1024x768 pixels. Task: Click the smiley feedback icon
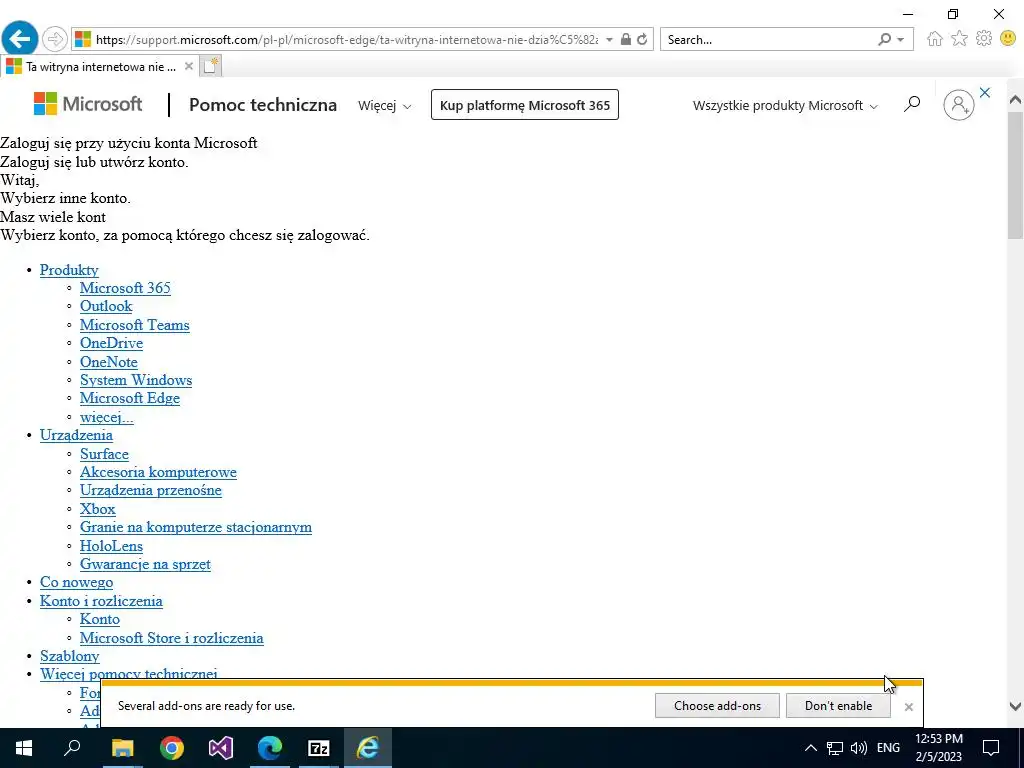(1008, 39)
